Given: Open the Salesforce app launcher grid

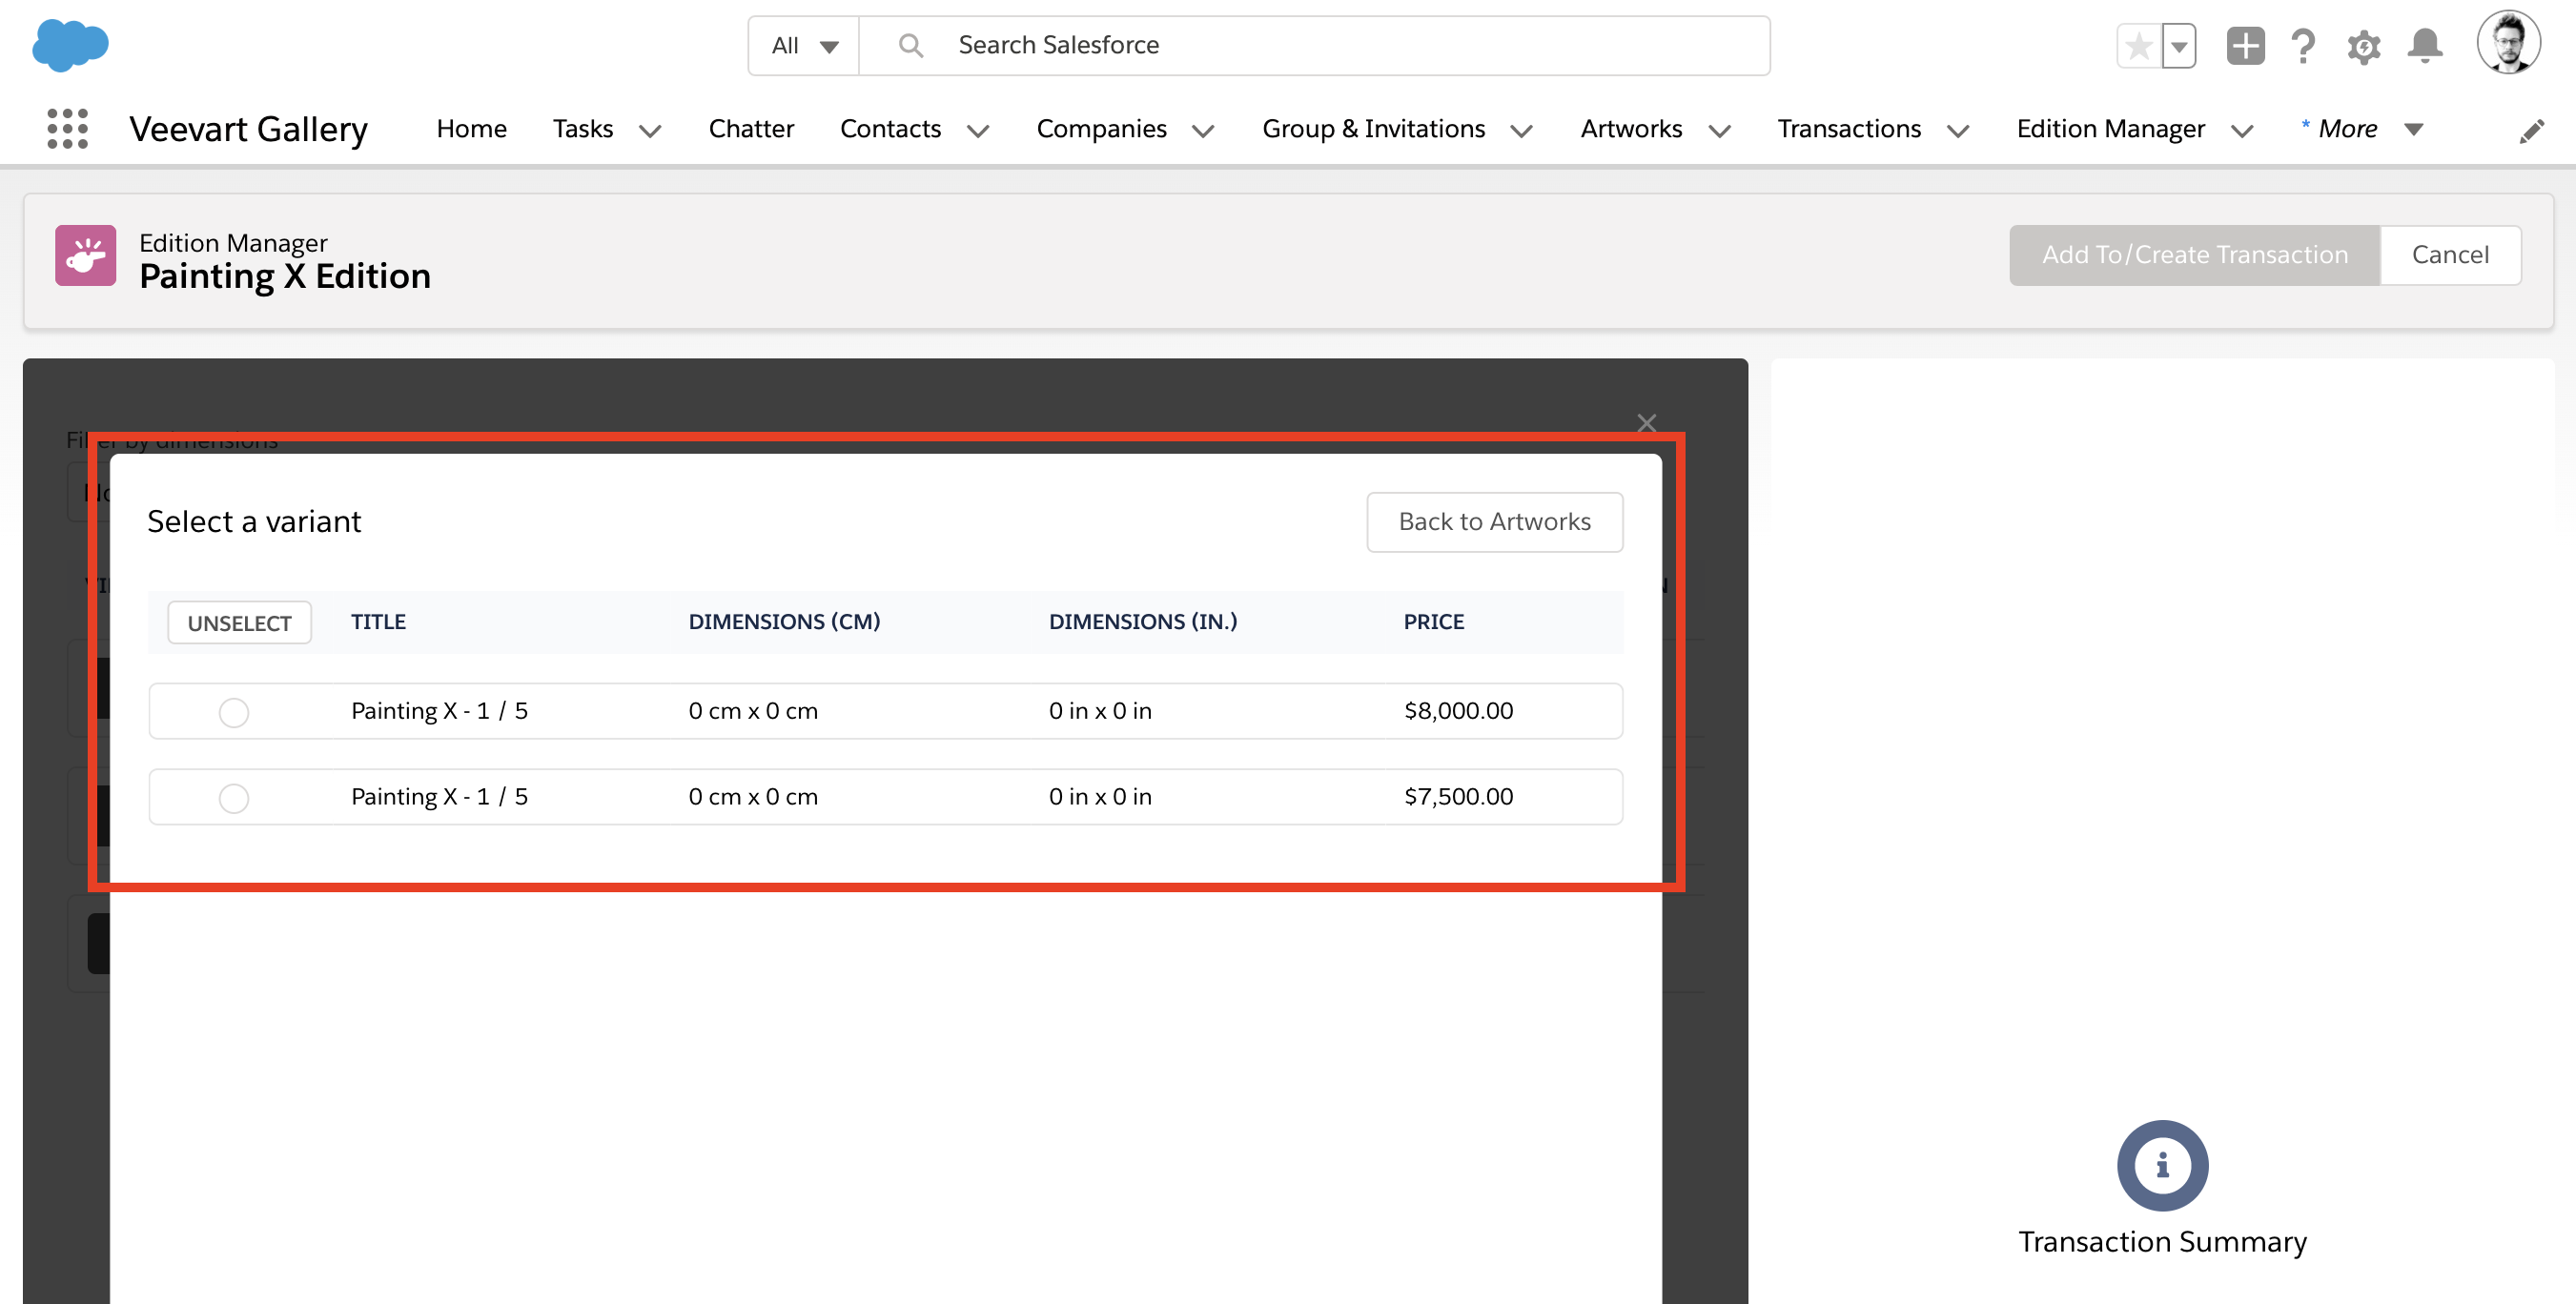Looking at the screenshot, I should [x=66, y=128].
